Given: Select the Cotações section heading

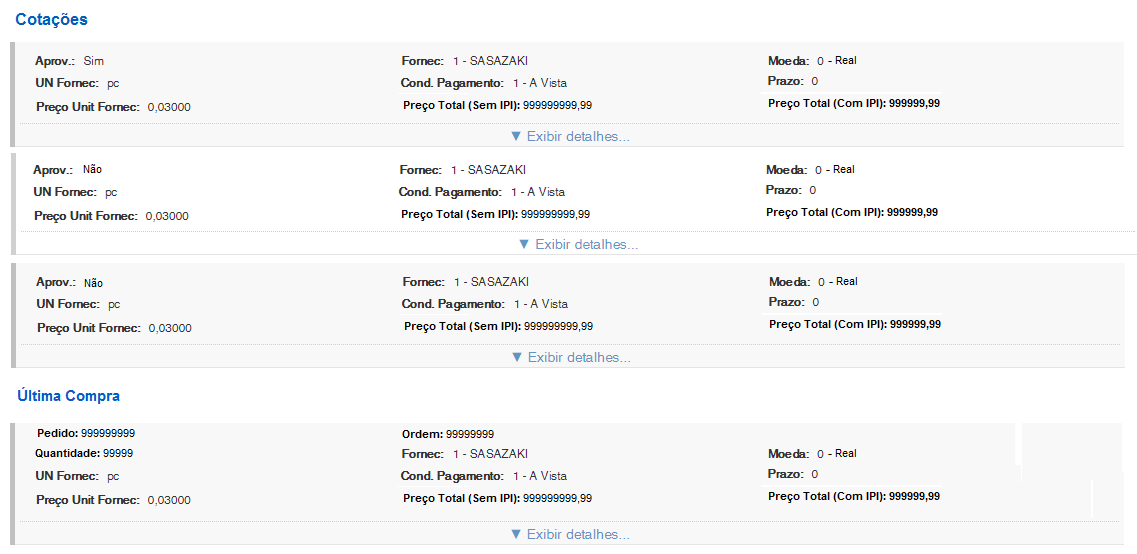Looking at the screenshot, I should pyautogui.click(x=51, y=19).
